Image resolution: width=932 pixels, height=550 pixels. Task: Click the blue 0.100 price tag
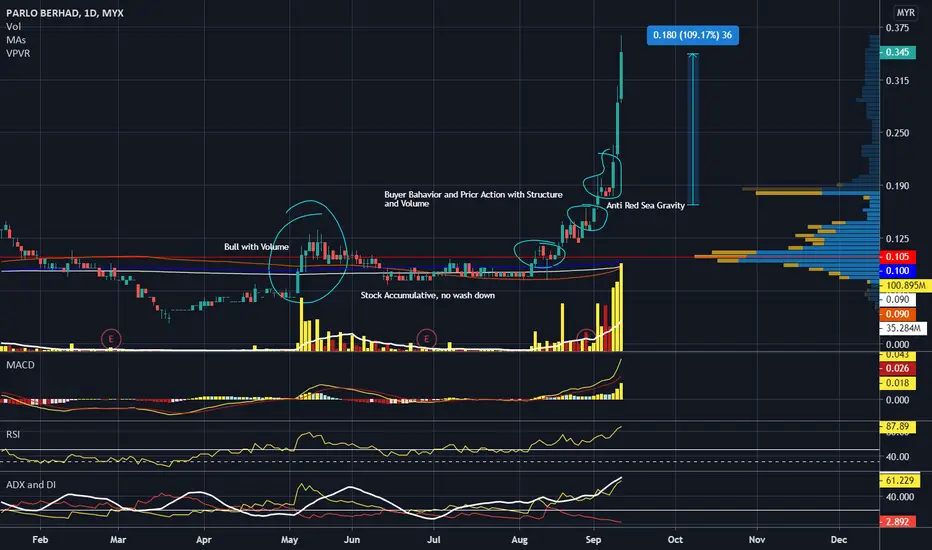[898, 271]
